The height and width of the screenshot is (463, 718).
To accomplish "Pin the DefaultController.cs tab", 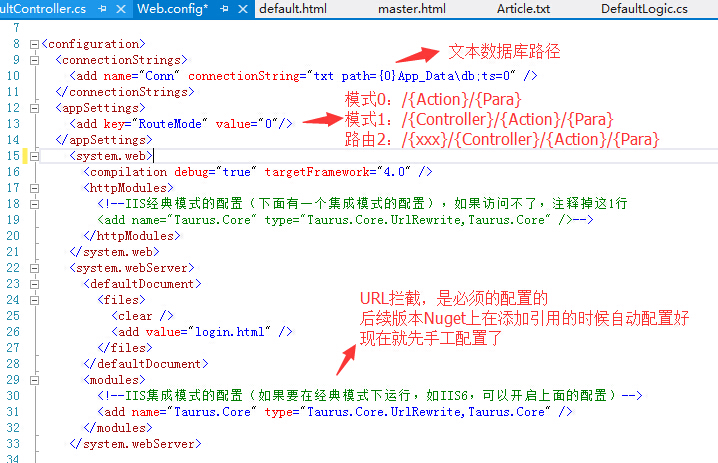I will (x=102, y=9).
